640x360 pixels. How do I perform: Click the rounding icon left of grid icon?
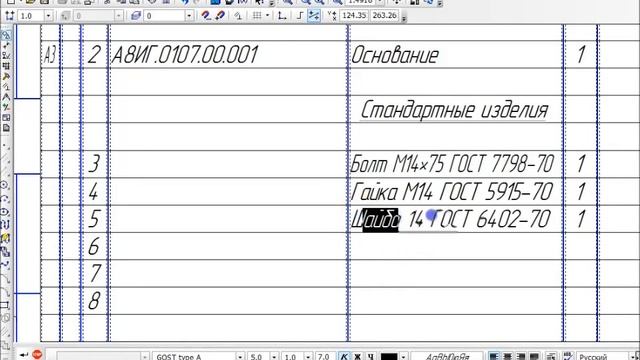[238, 16]
